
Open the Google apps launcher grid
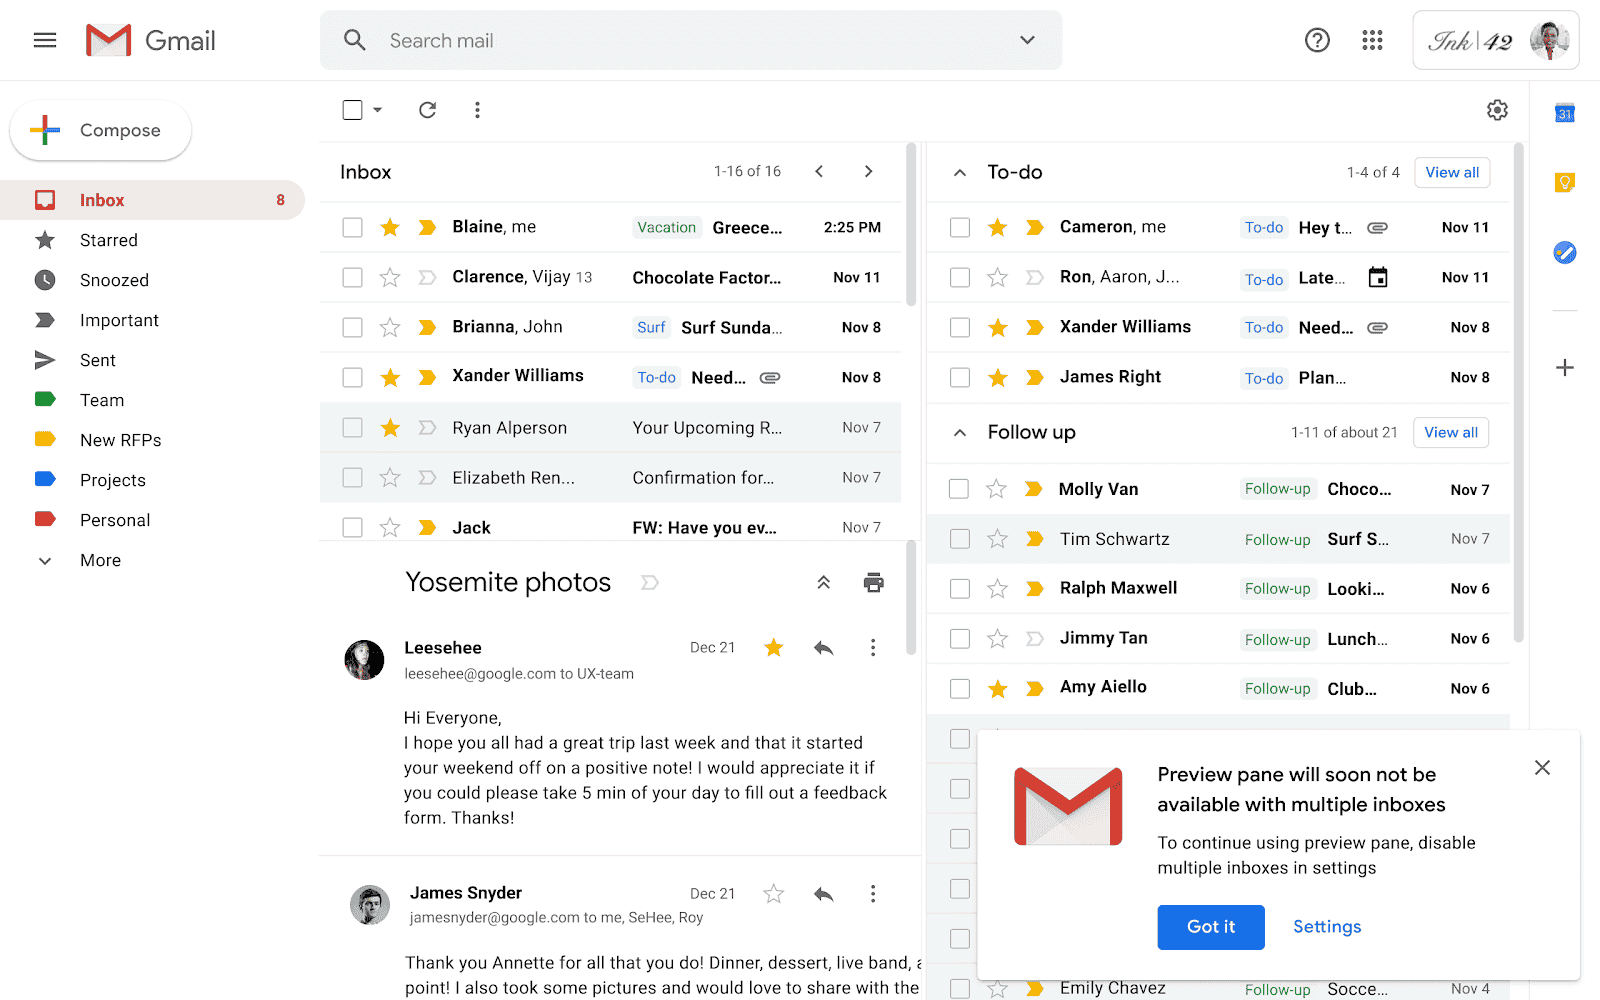[x=1372, y=40]
